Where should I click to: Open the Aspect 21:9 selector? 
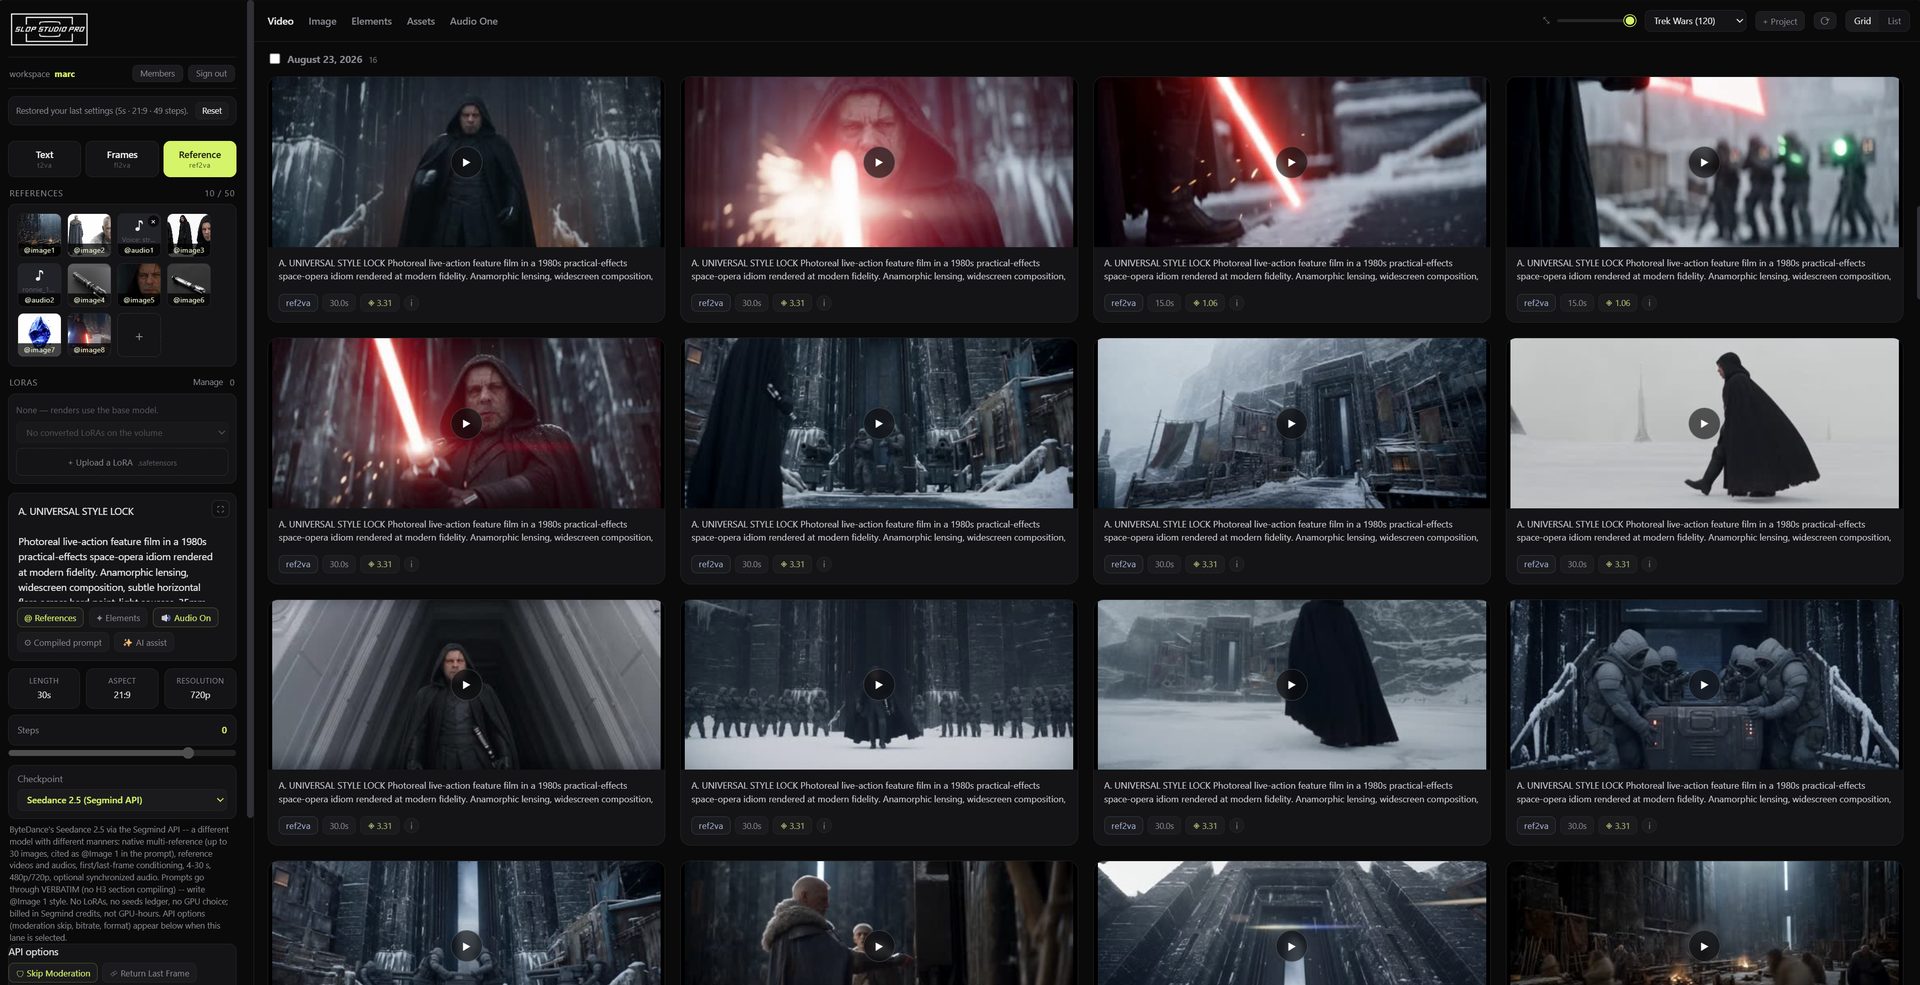(x=122, y=688)
